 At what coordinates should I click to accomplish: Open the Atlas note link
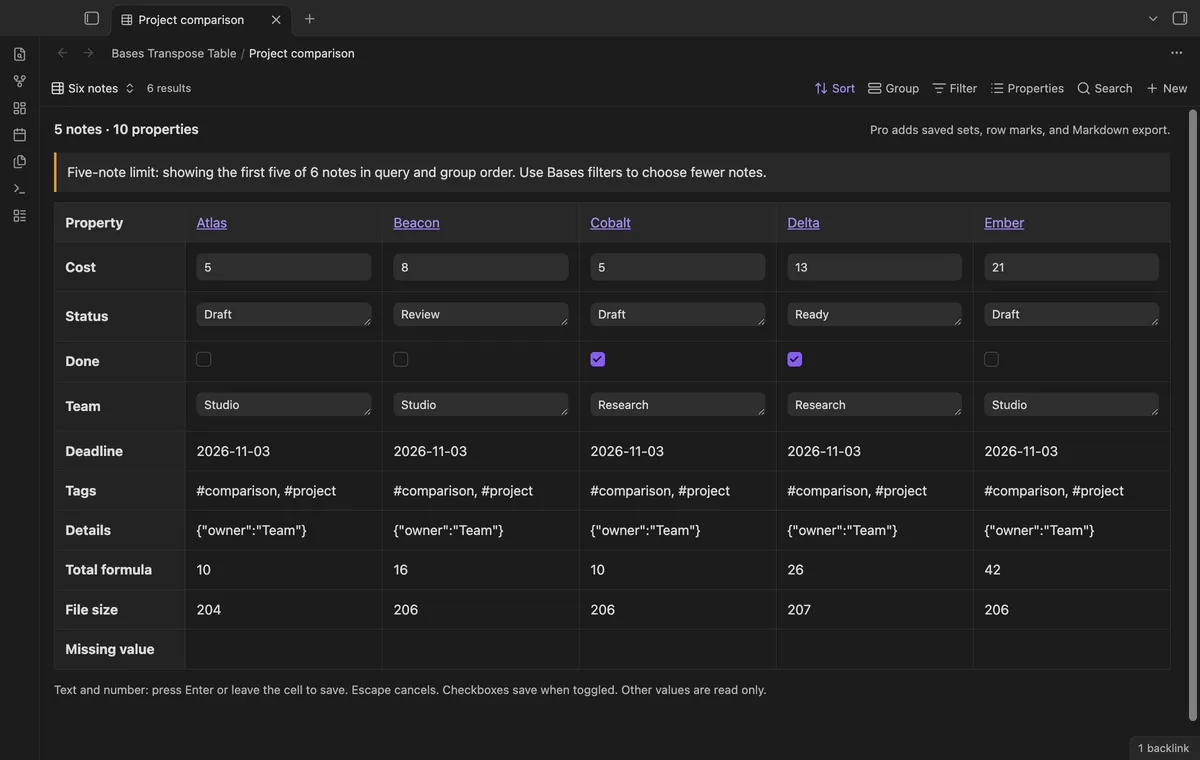212,223
